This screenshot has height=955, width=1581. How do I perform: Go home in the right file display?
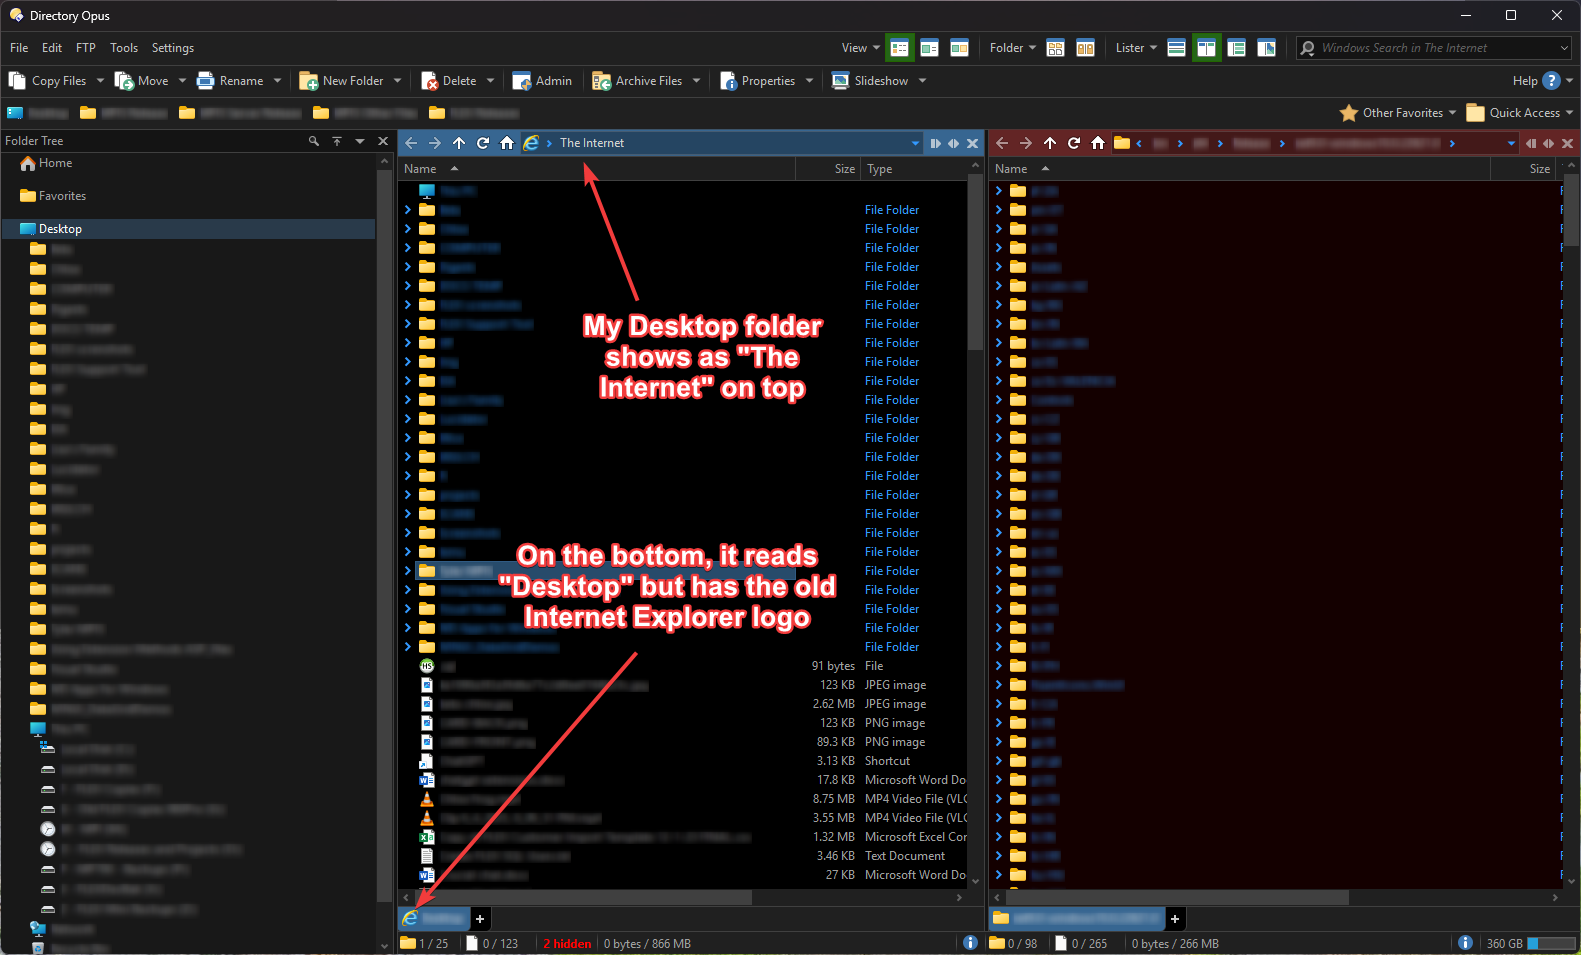(x=1098, y=143)
